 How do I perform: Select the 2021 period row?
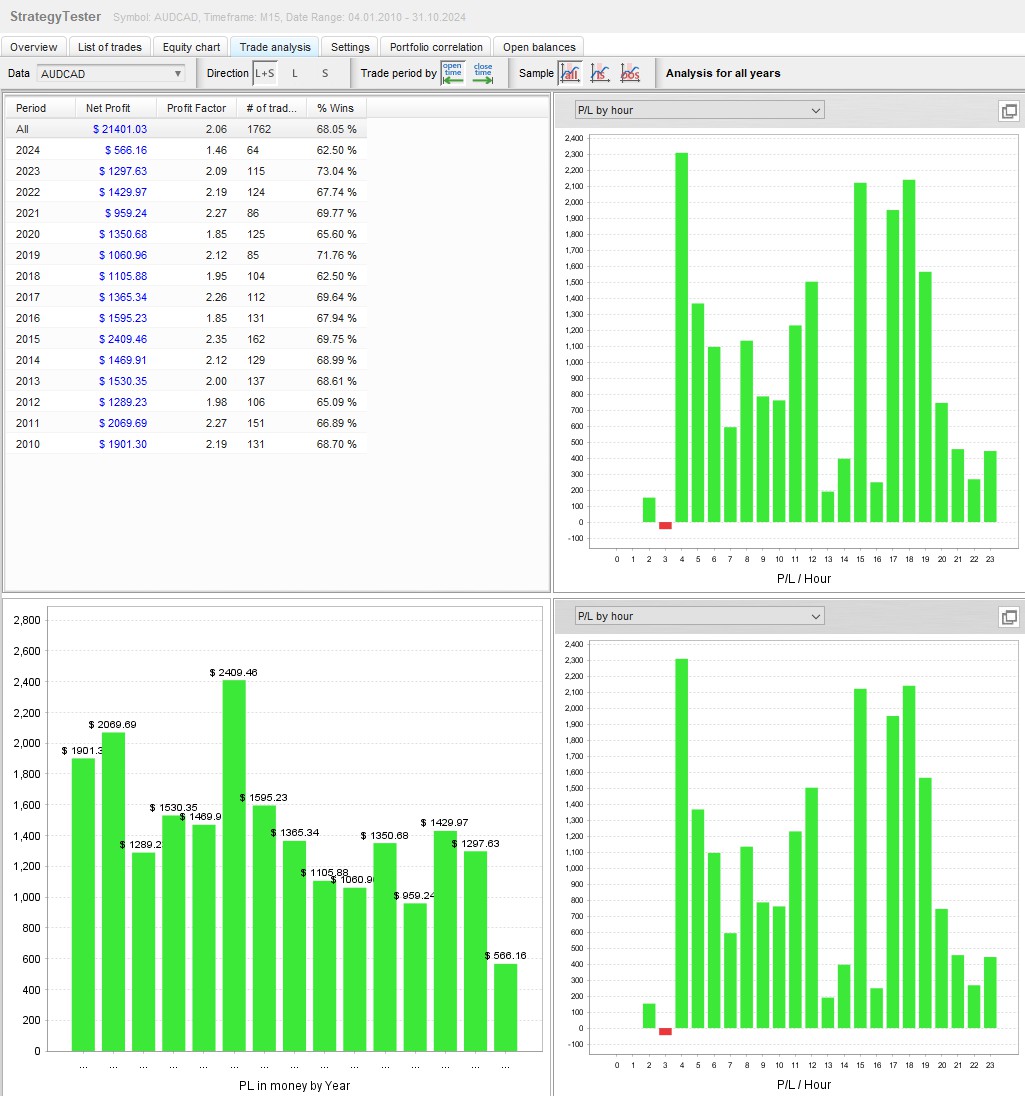[186, 213]
